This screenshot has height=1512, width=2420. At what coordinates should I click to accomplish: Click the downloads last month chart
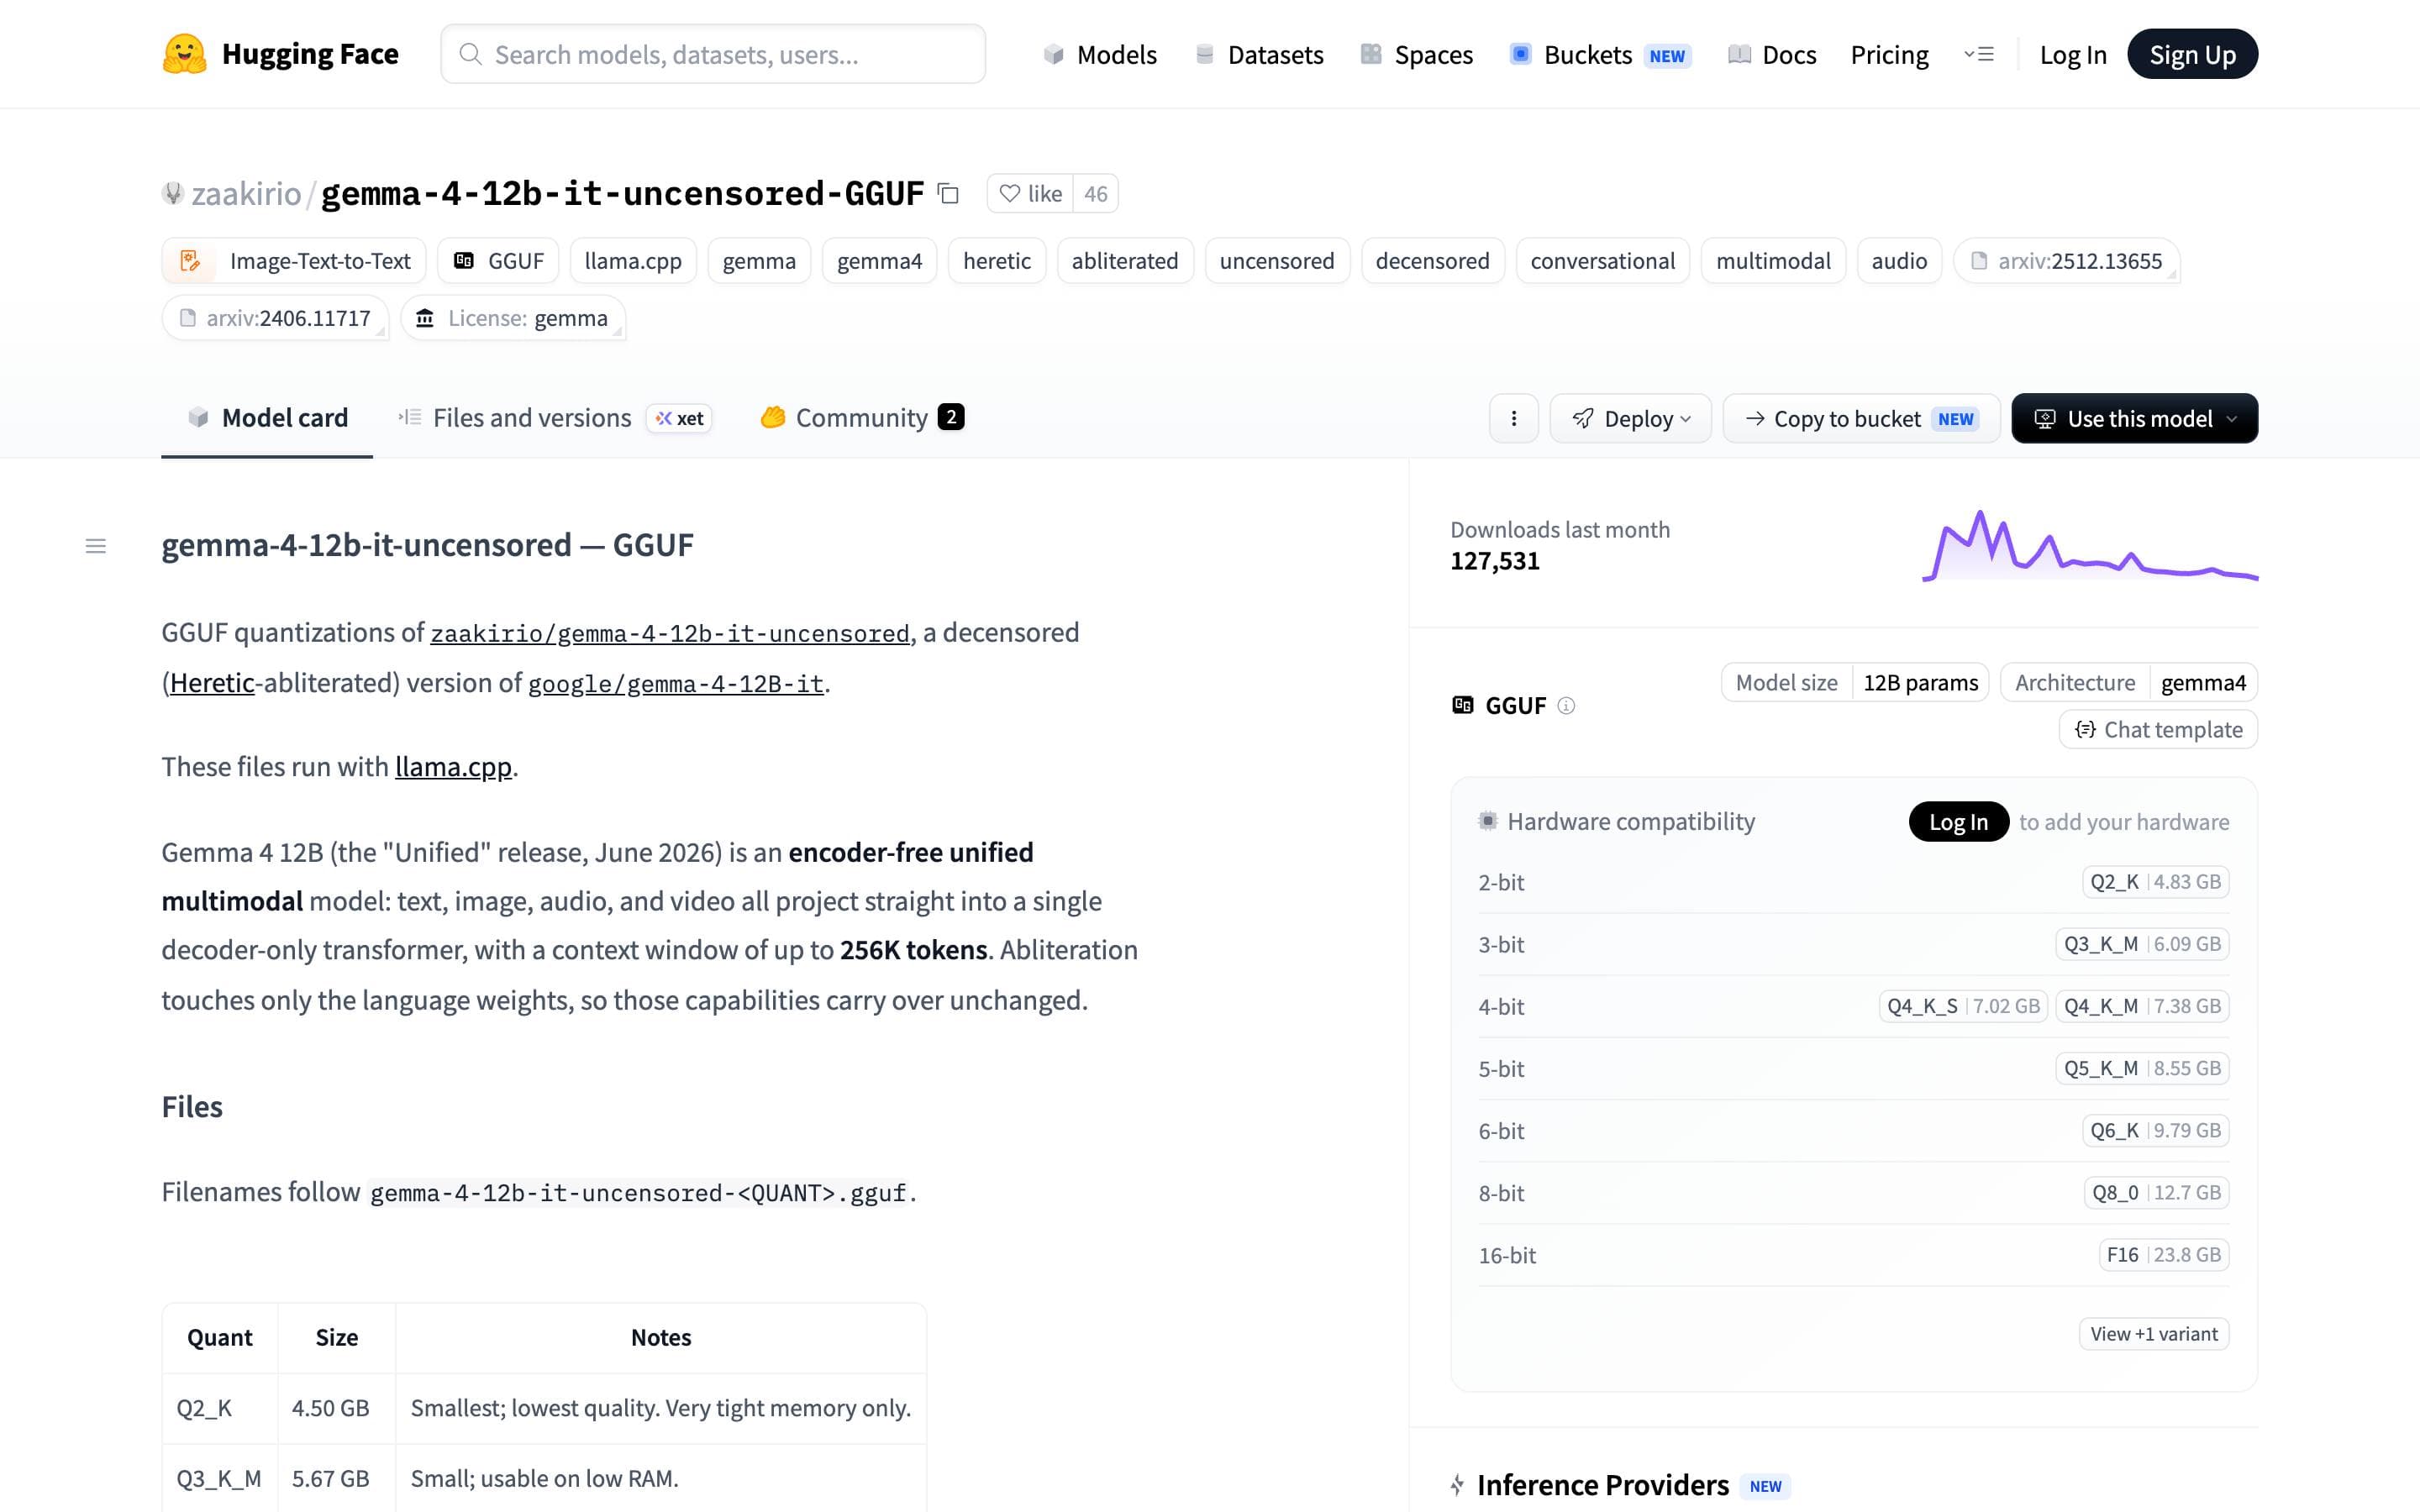2090,546
